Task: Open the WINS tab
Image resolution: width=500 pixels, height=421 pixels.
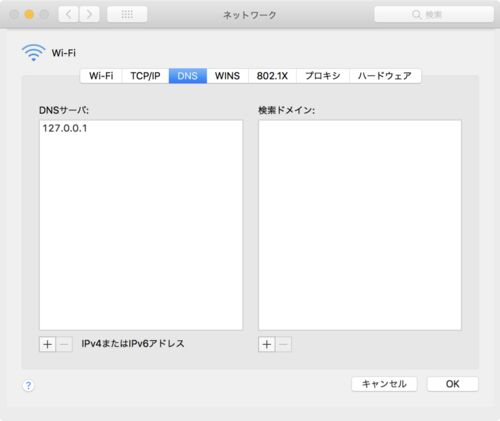Action: point(227,76)
